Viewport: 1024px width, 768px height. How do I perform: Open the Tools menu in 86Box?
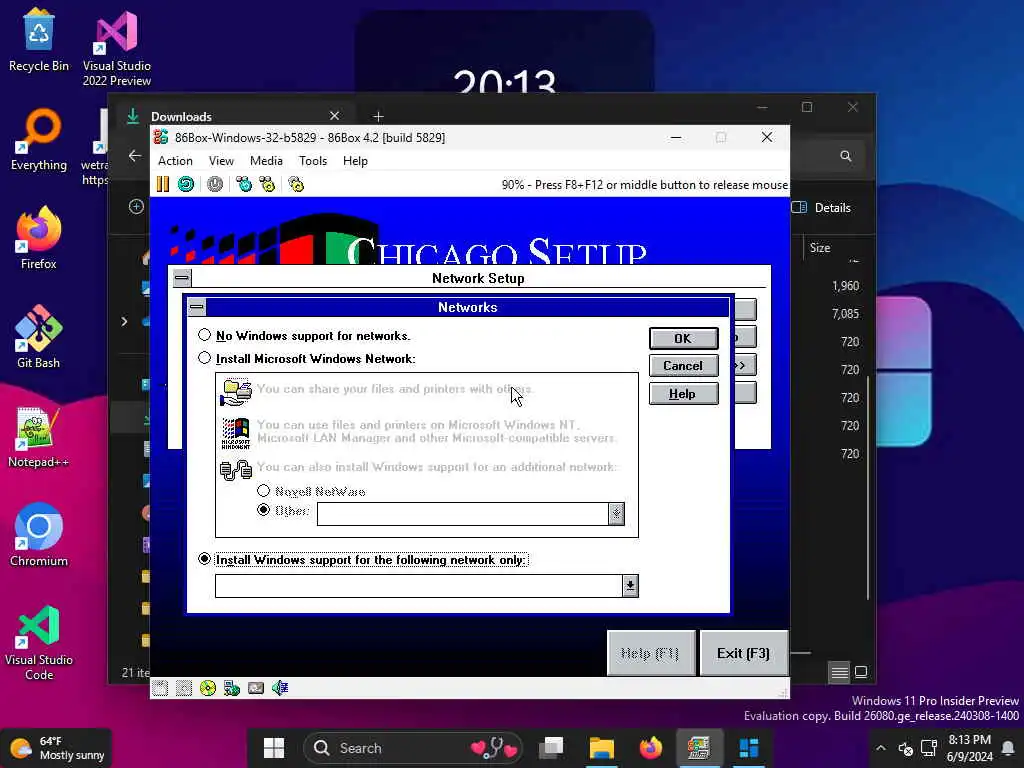313,161
